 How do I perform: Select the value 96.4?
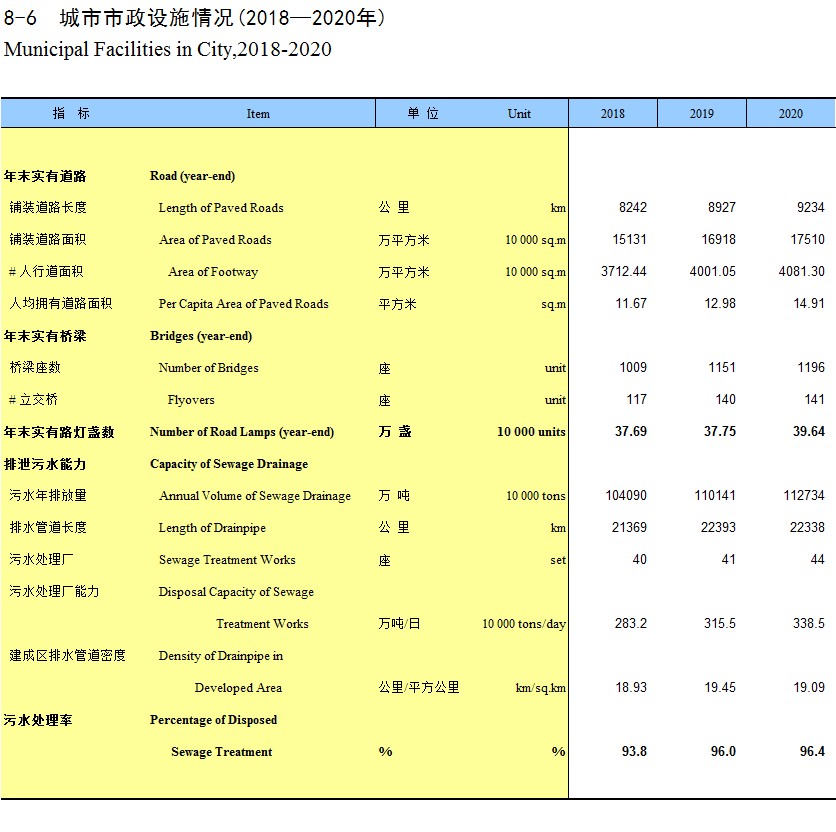813,751
